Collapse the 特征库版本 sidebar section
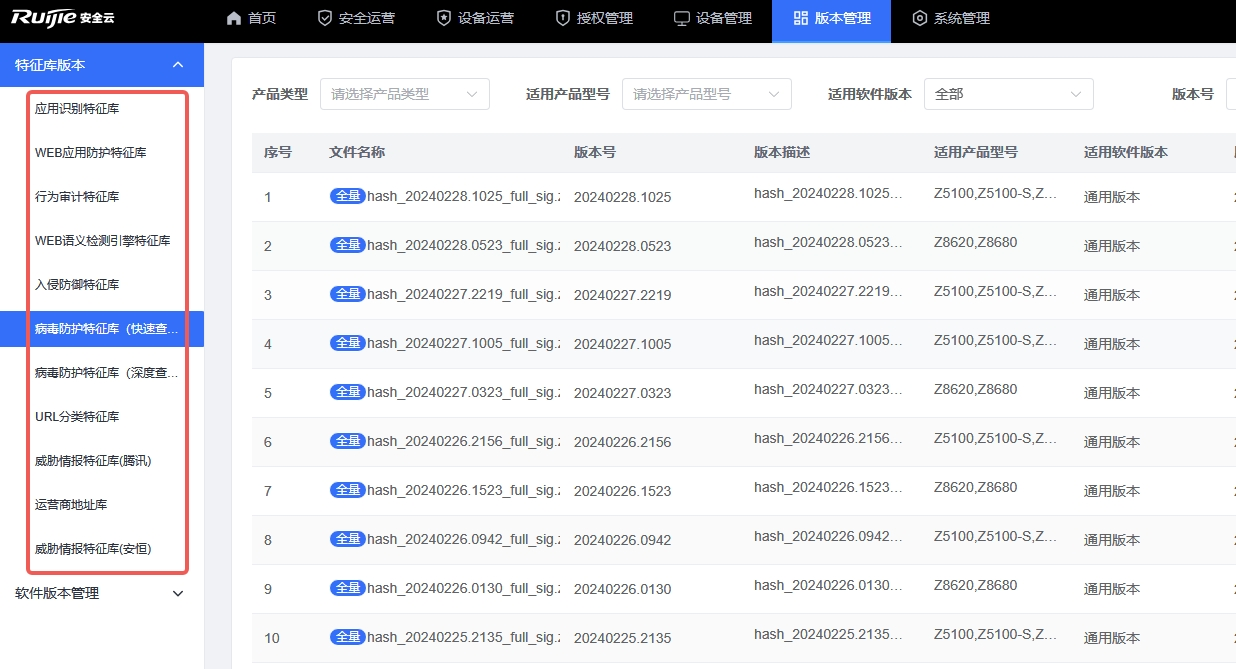The image size is (1236, 669). 178,65
